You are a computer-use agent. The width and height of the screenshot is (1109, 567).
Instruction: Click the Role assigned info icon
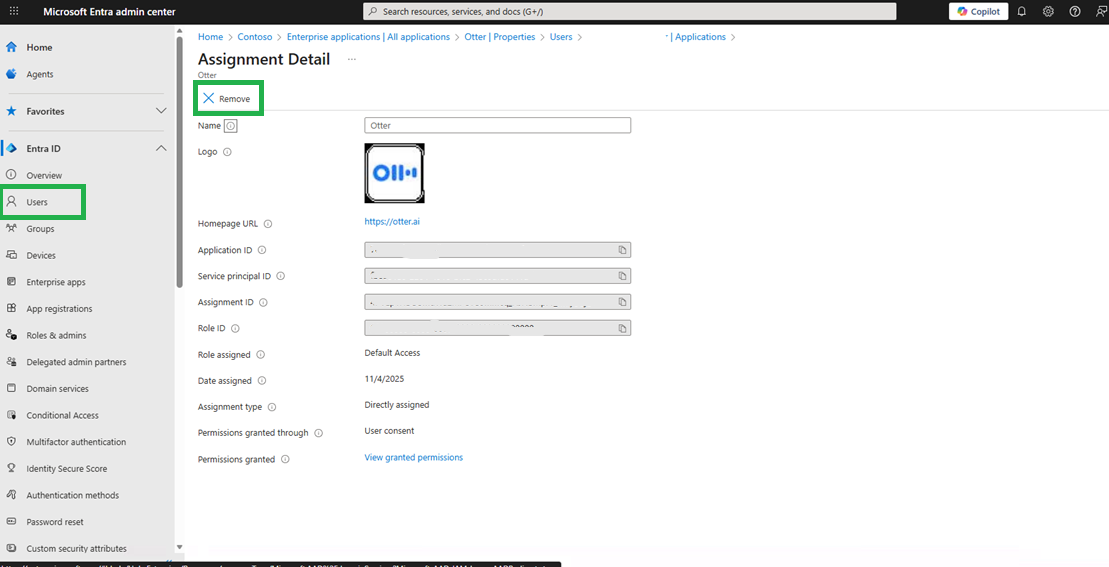[260, 355]
